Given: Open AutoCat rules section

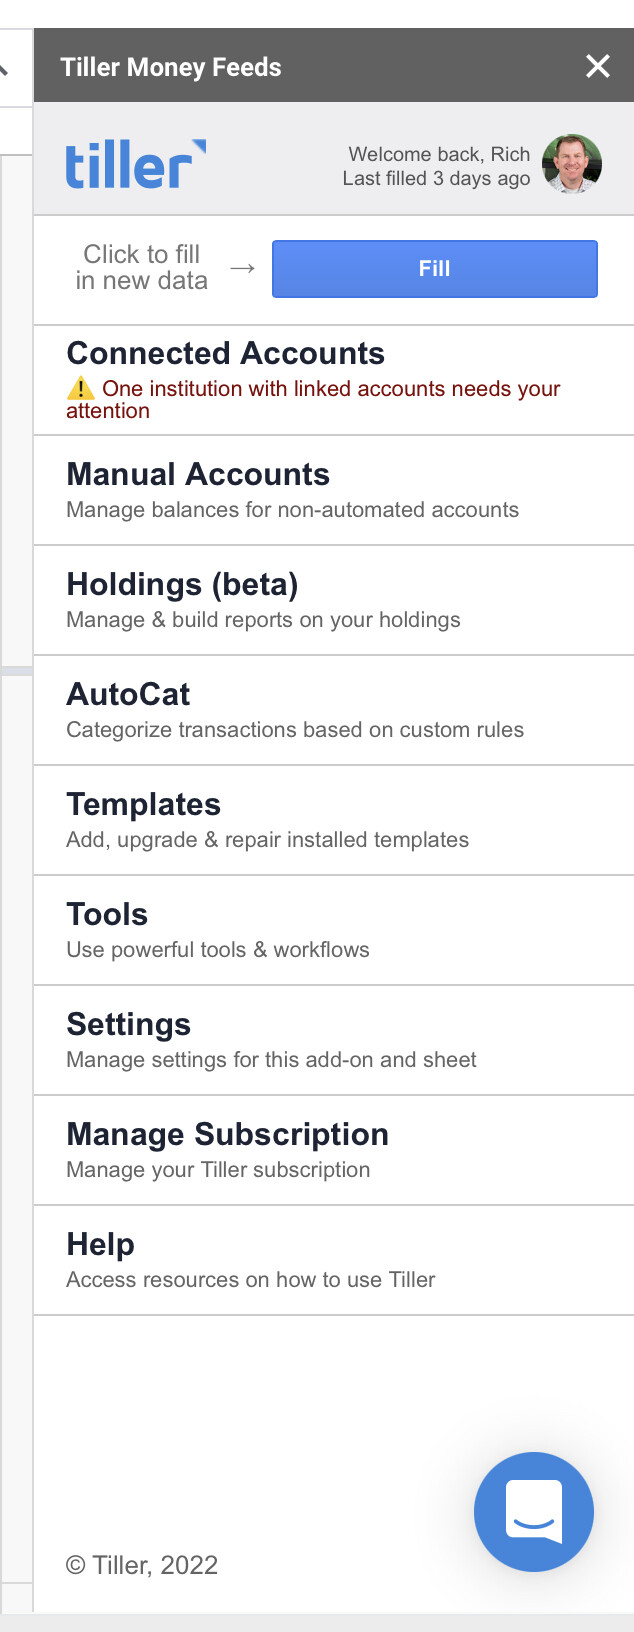Looking at the screenshot, I should click(x=128, y=695).
